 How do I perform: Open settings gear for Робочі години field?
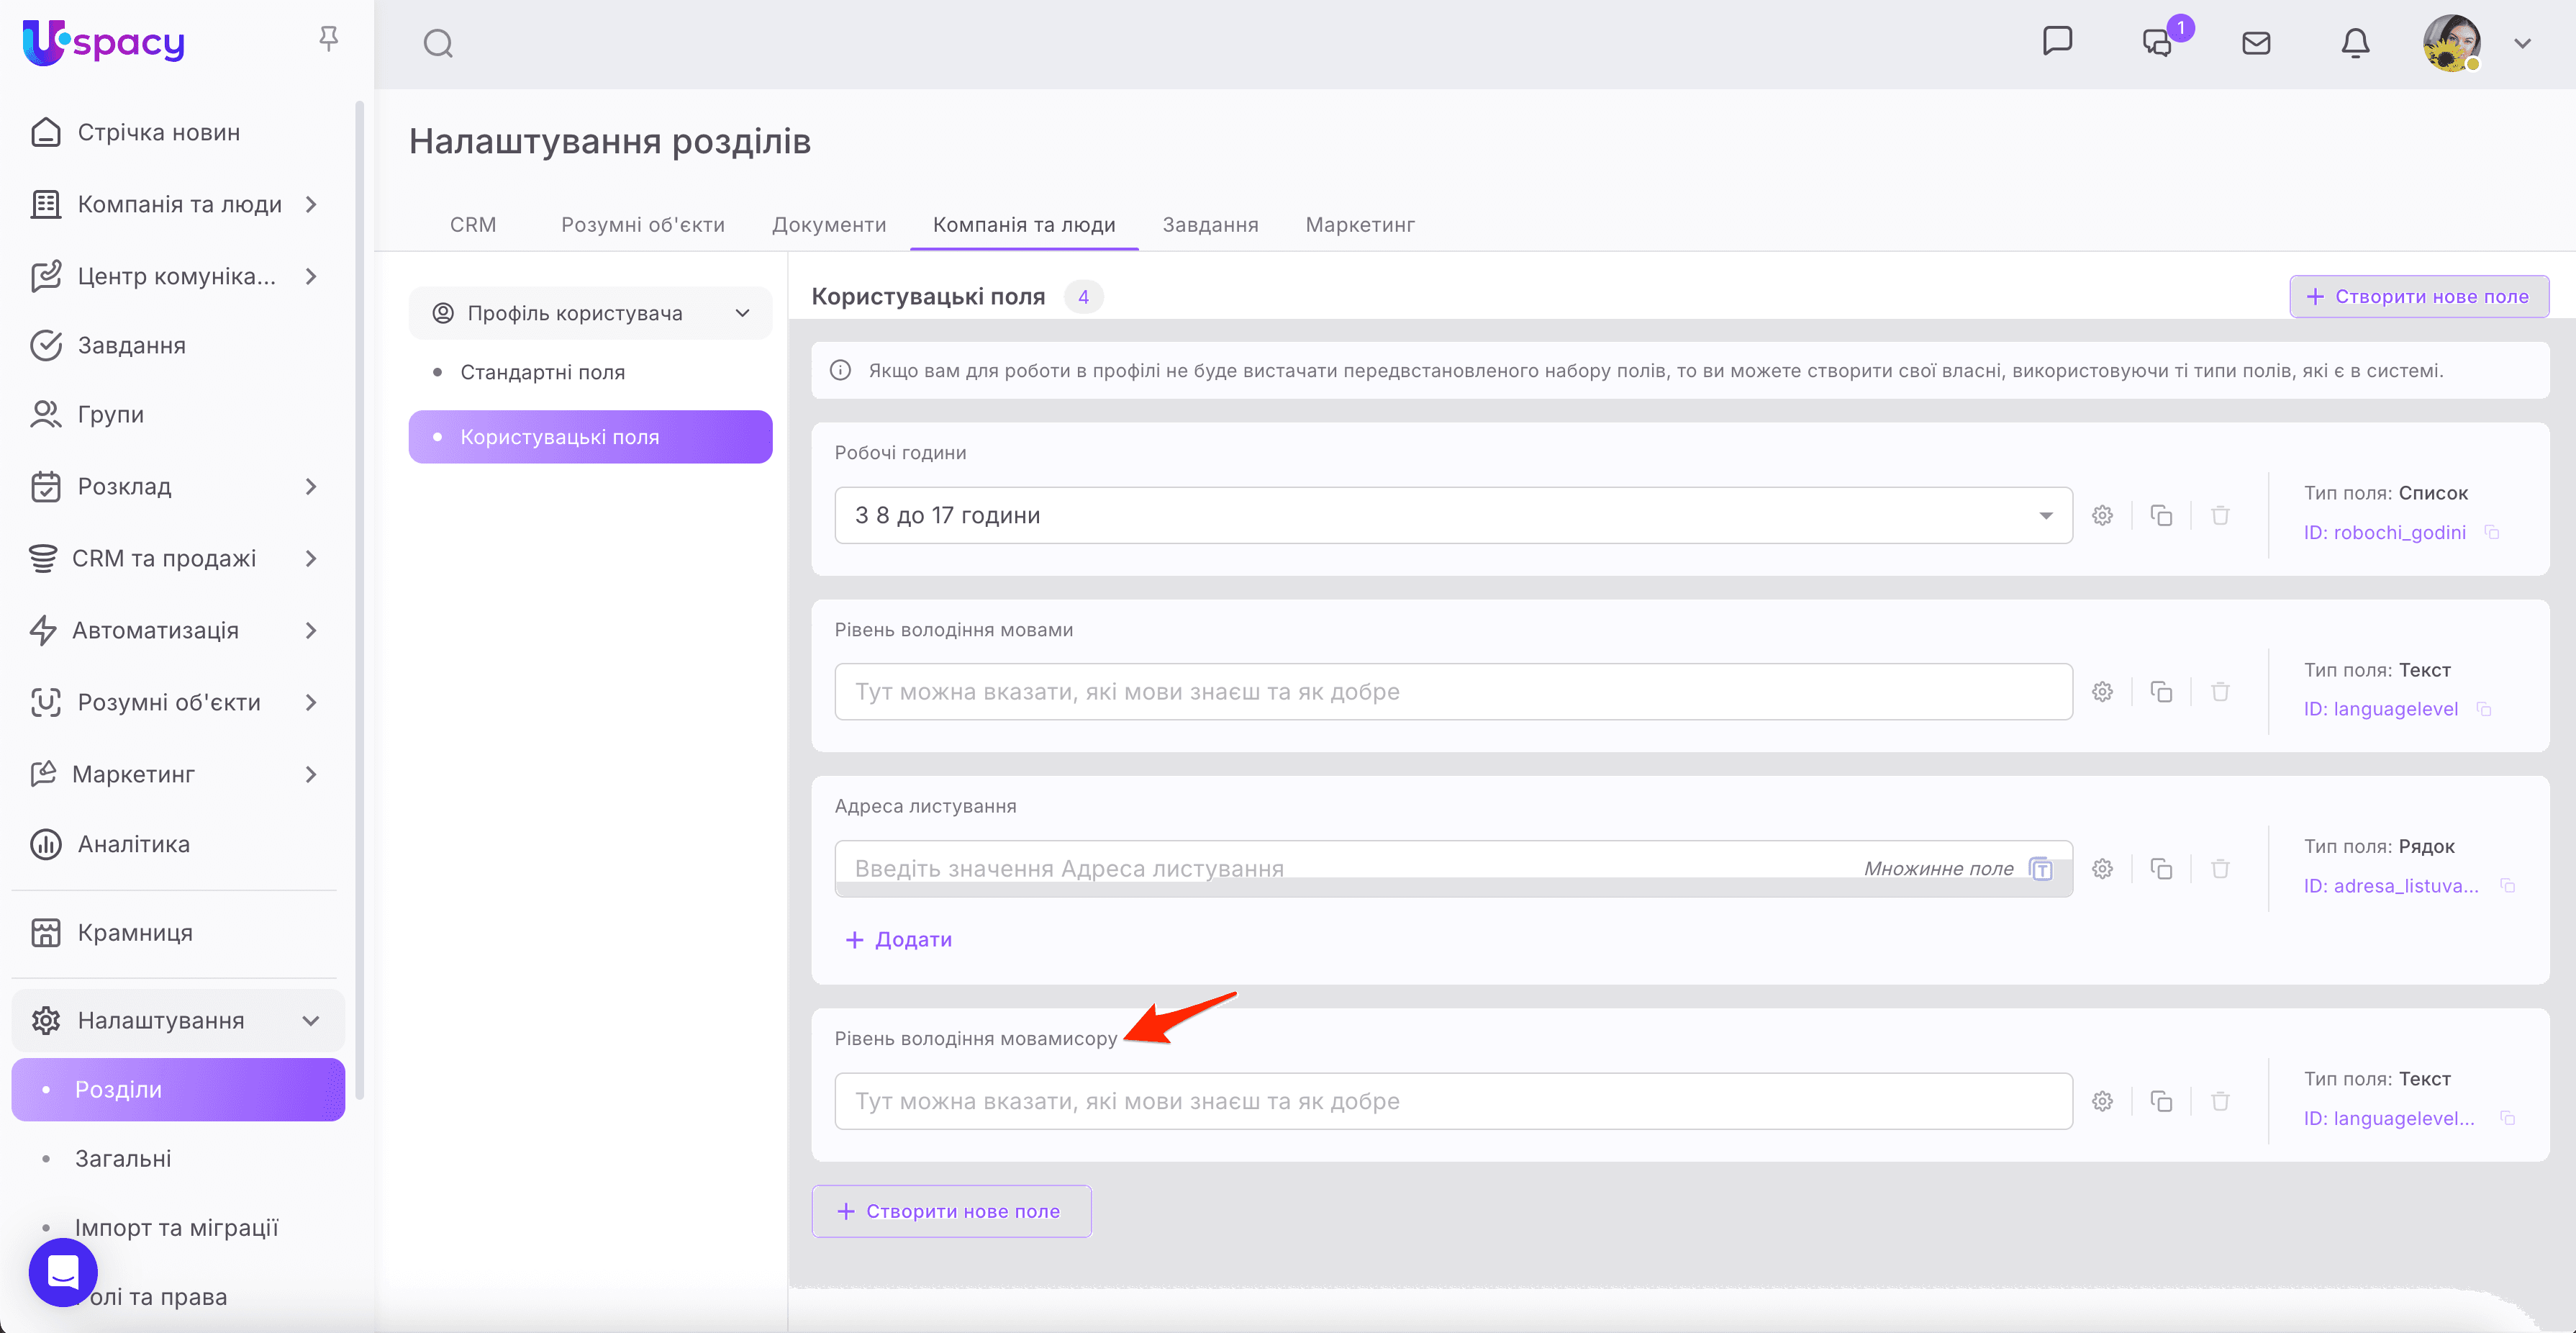click(2102, 515)
